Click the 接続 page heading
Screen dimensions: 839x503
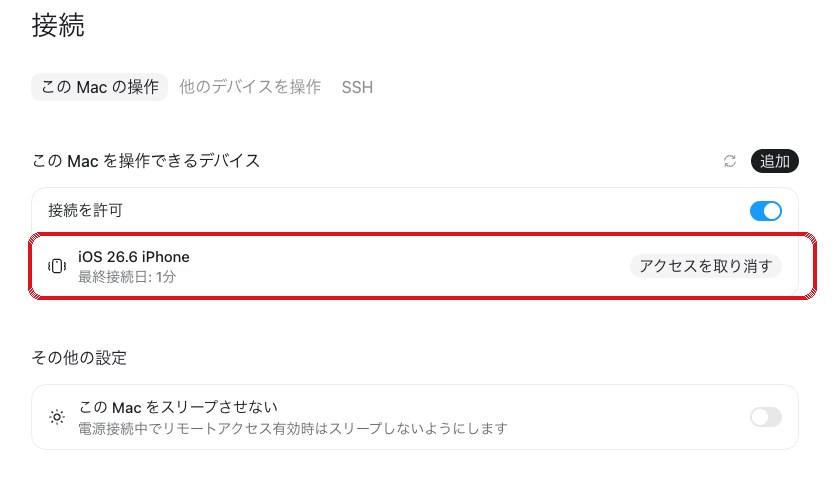coord(58,25)
